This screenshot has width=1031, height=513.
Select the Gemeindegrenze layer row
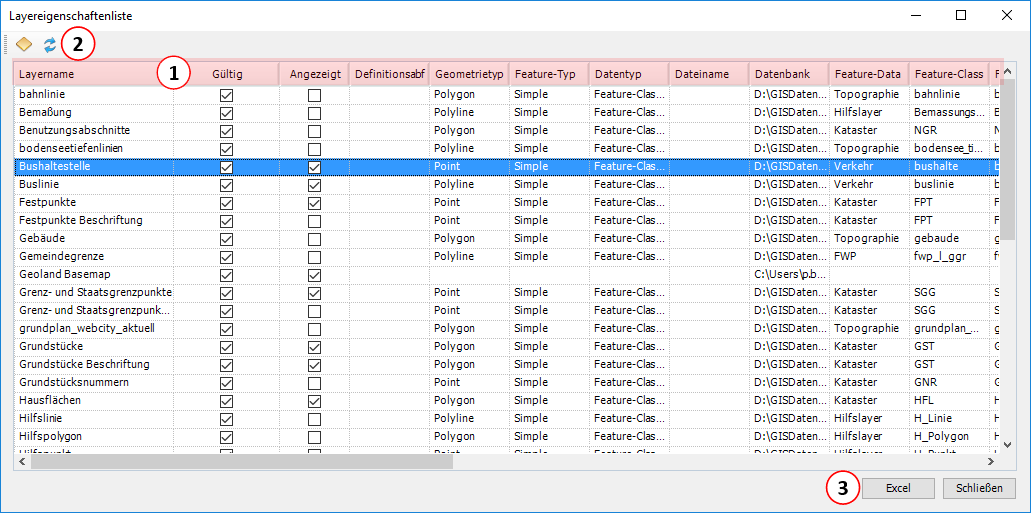(x=90, y=257)
